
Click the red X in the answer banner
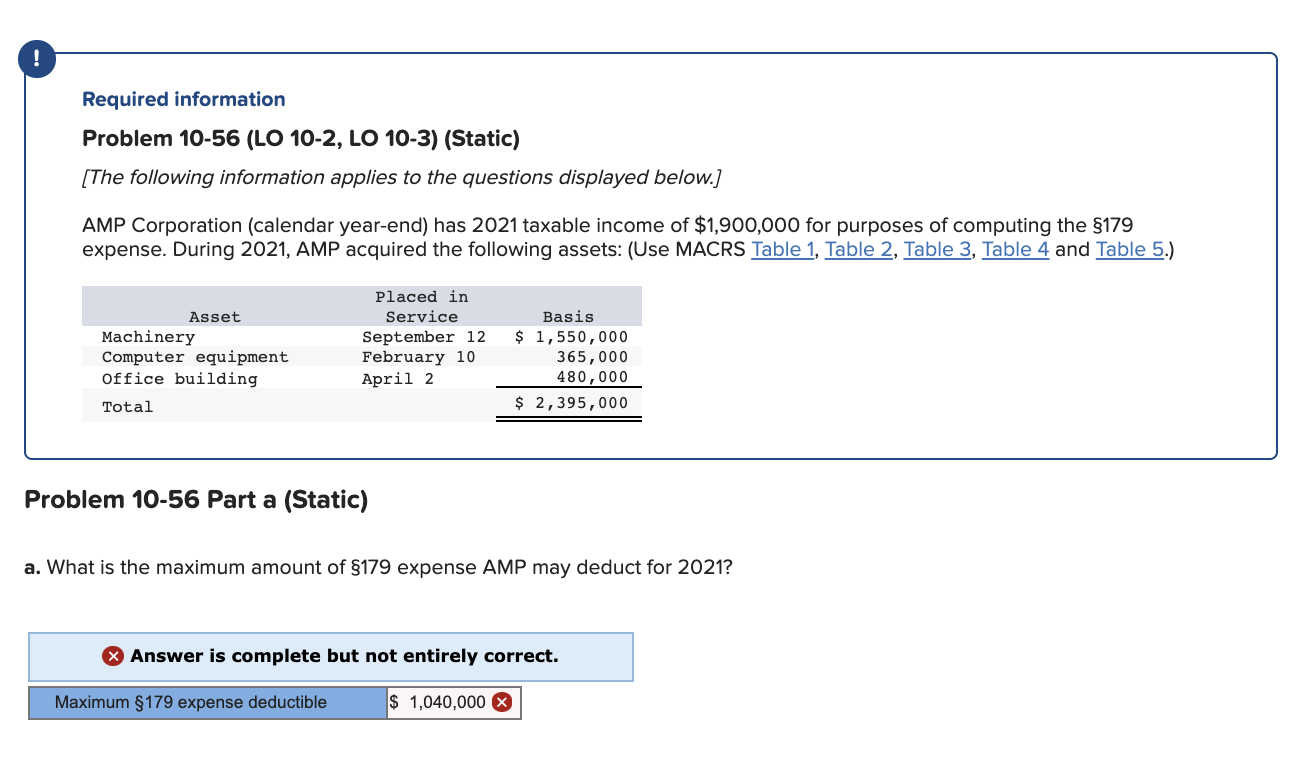[112, 656]
